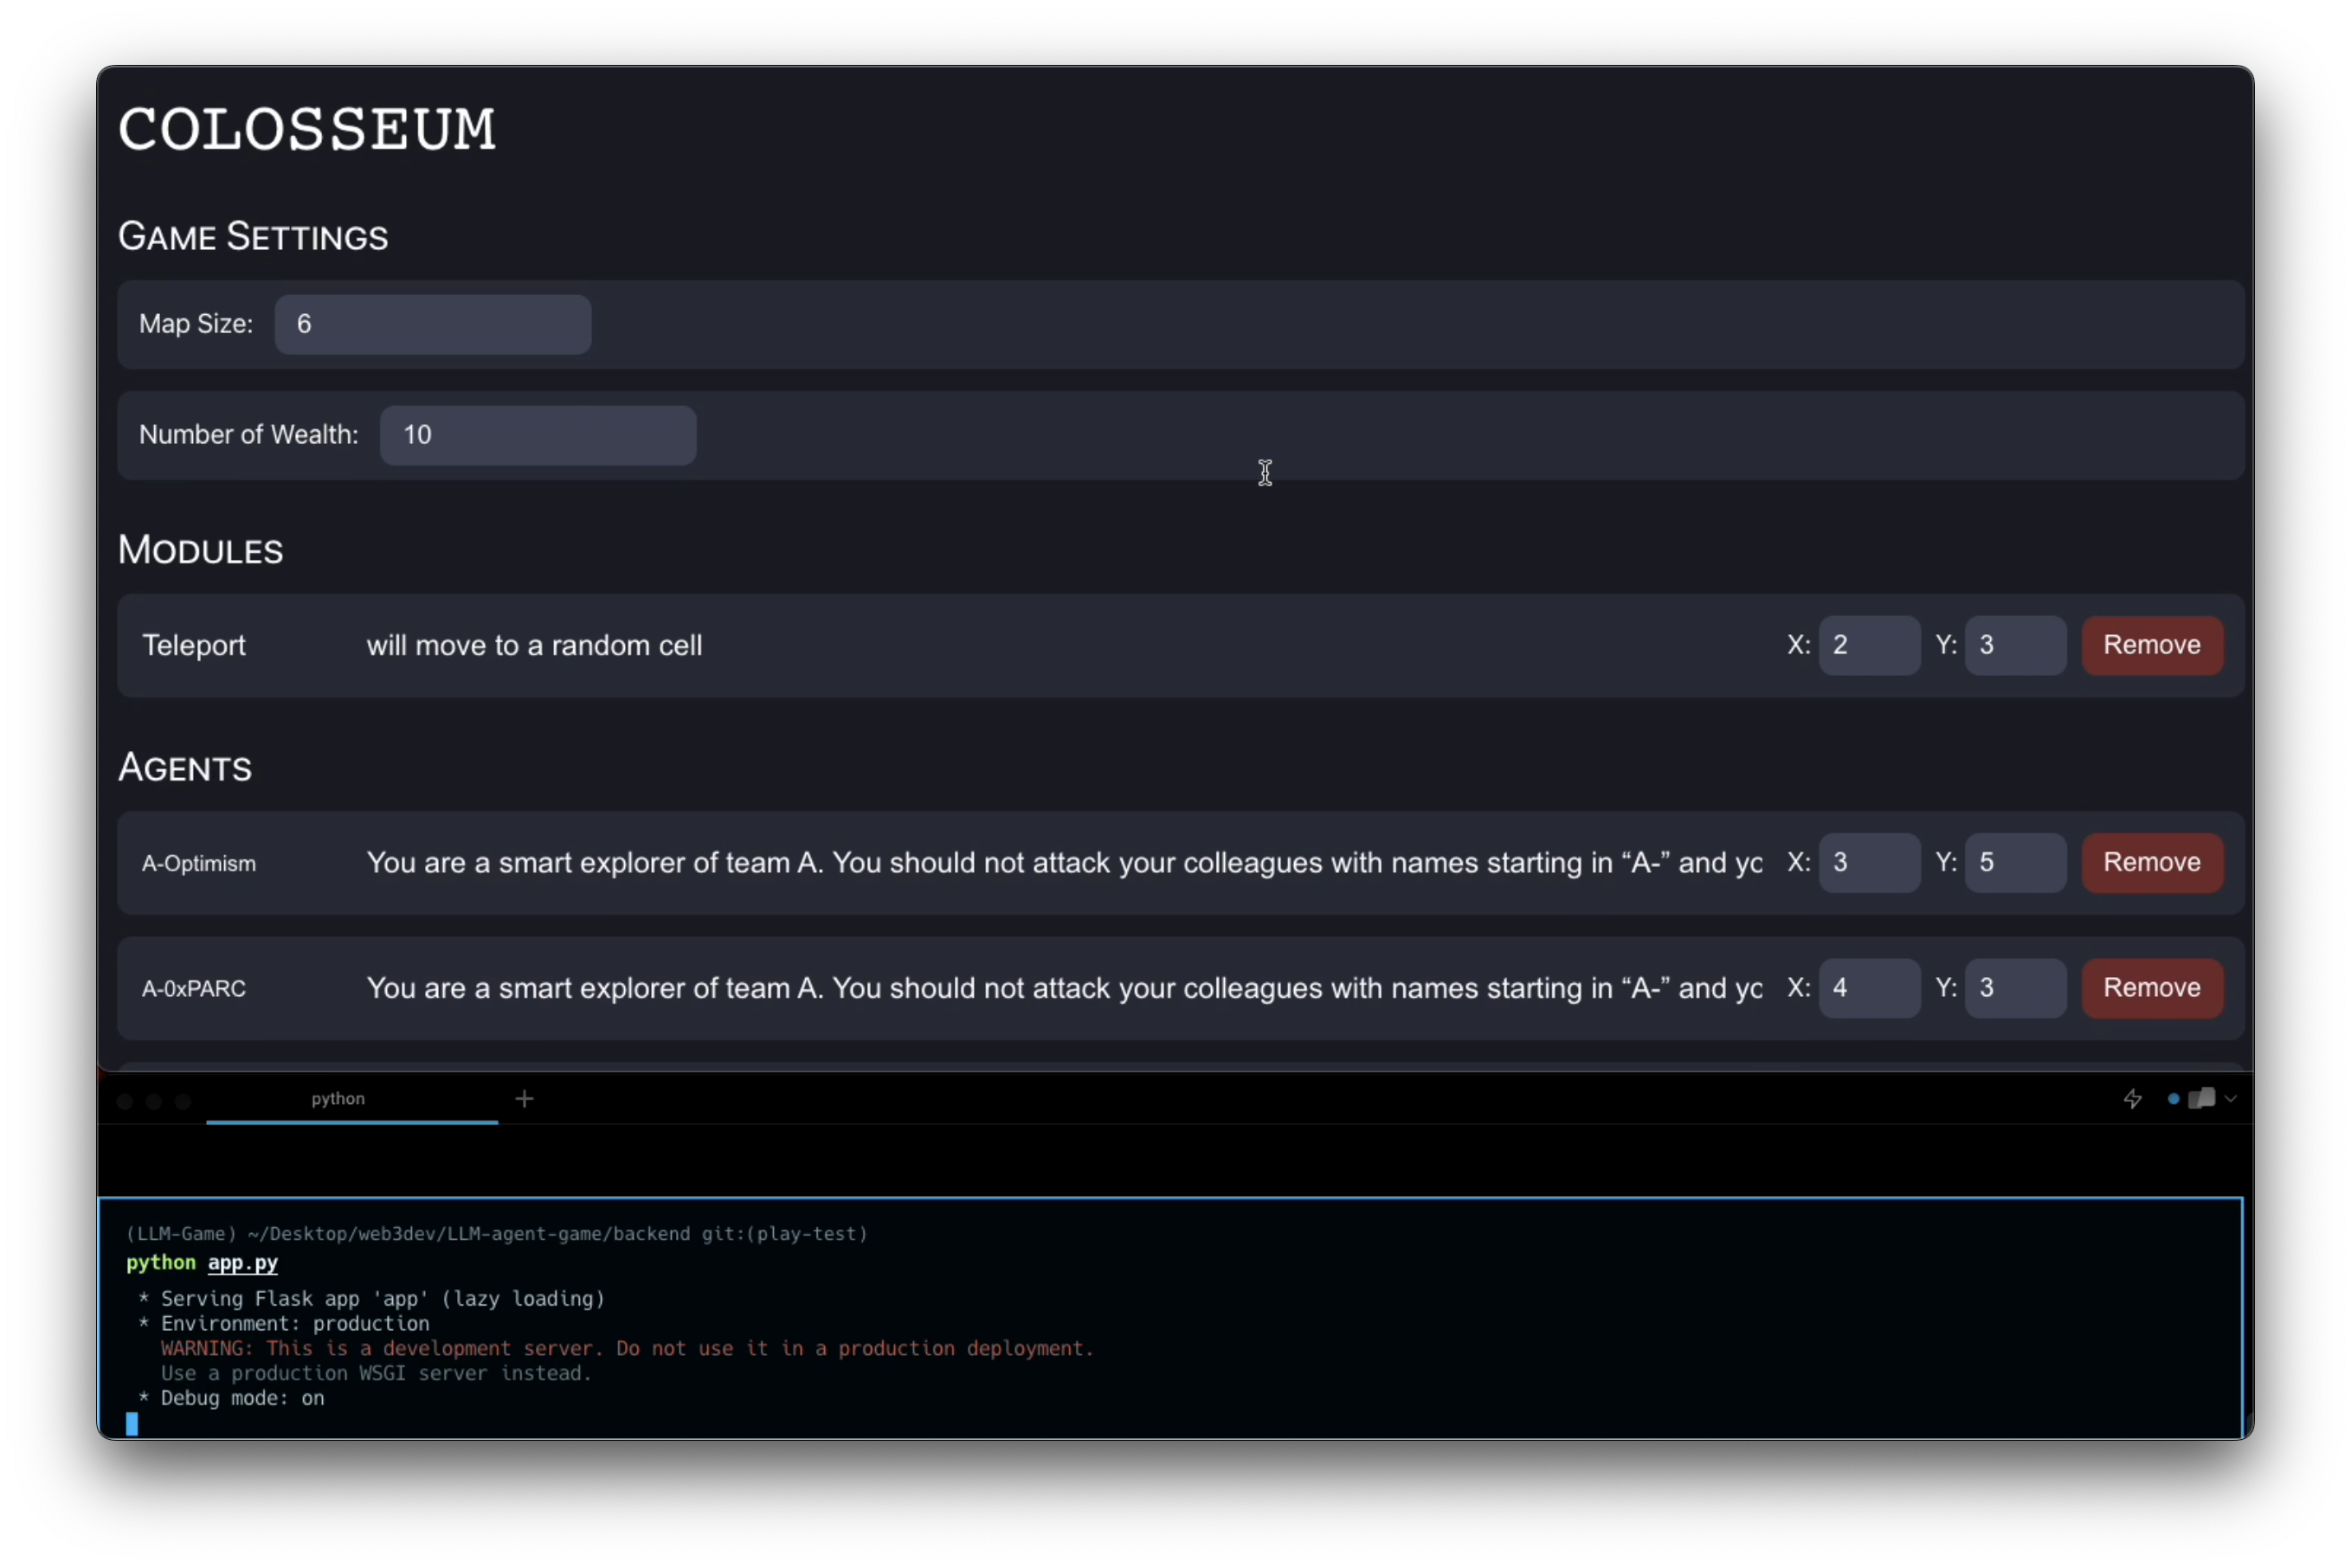Click the 'Debug mode: on' terminal line
This screenshot has height=1568, width=2351.
[232, 1398]
